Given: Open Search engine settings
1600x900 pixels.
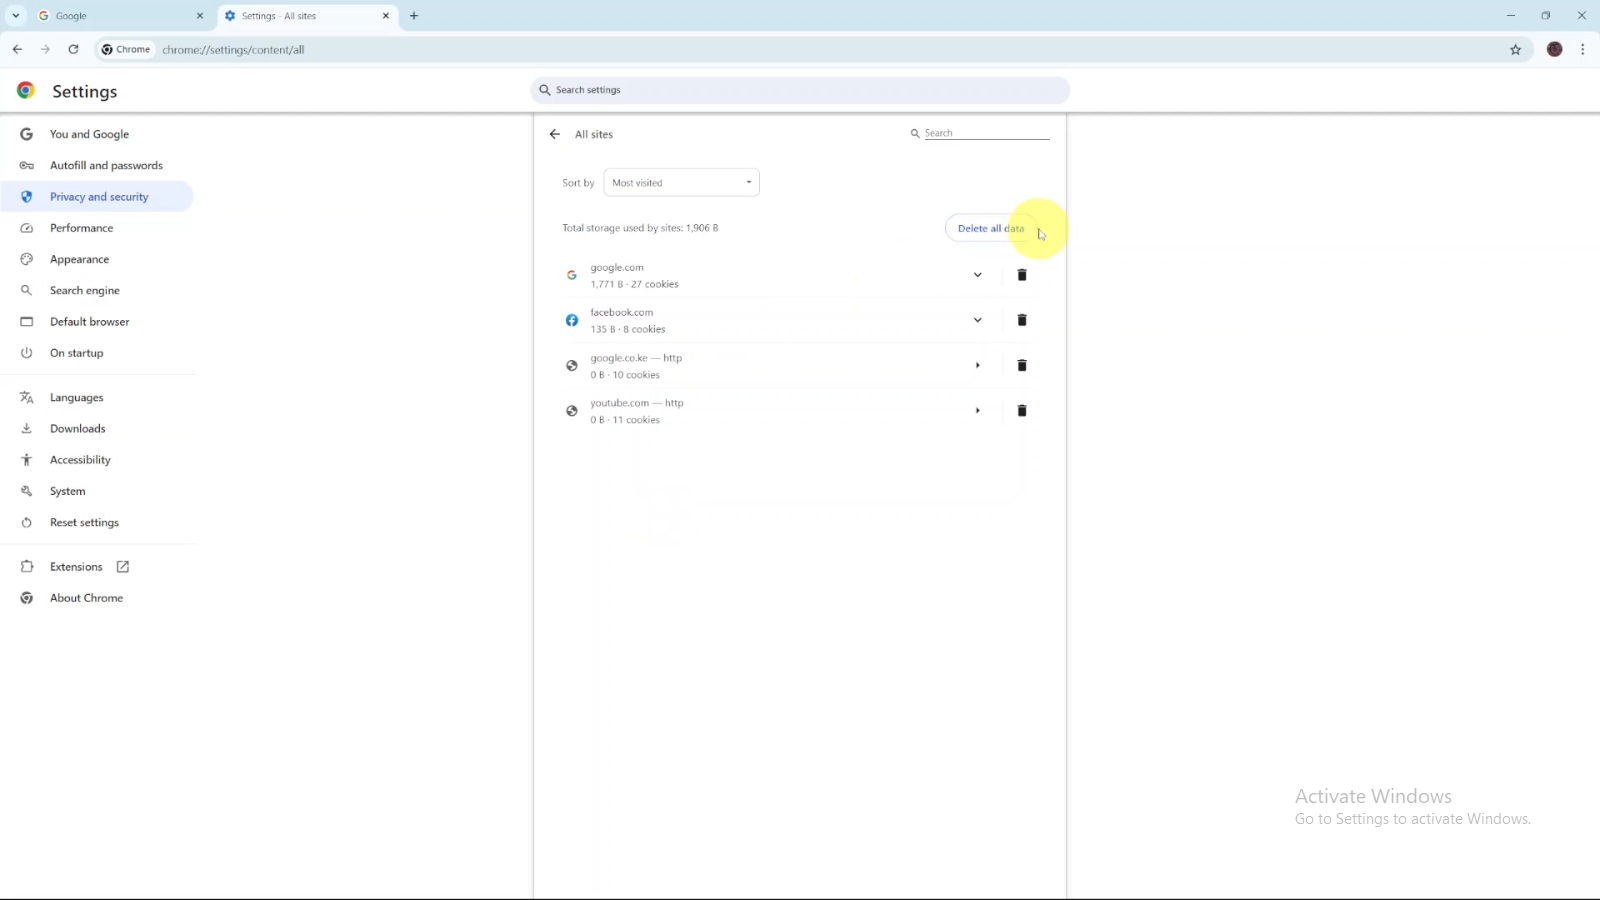Looking at the screenshot, I should point(97,290).
